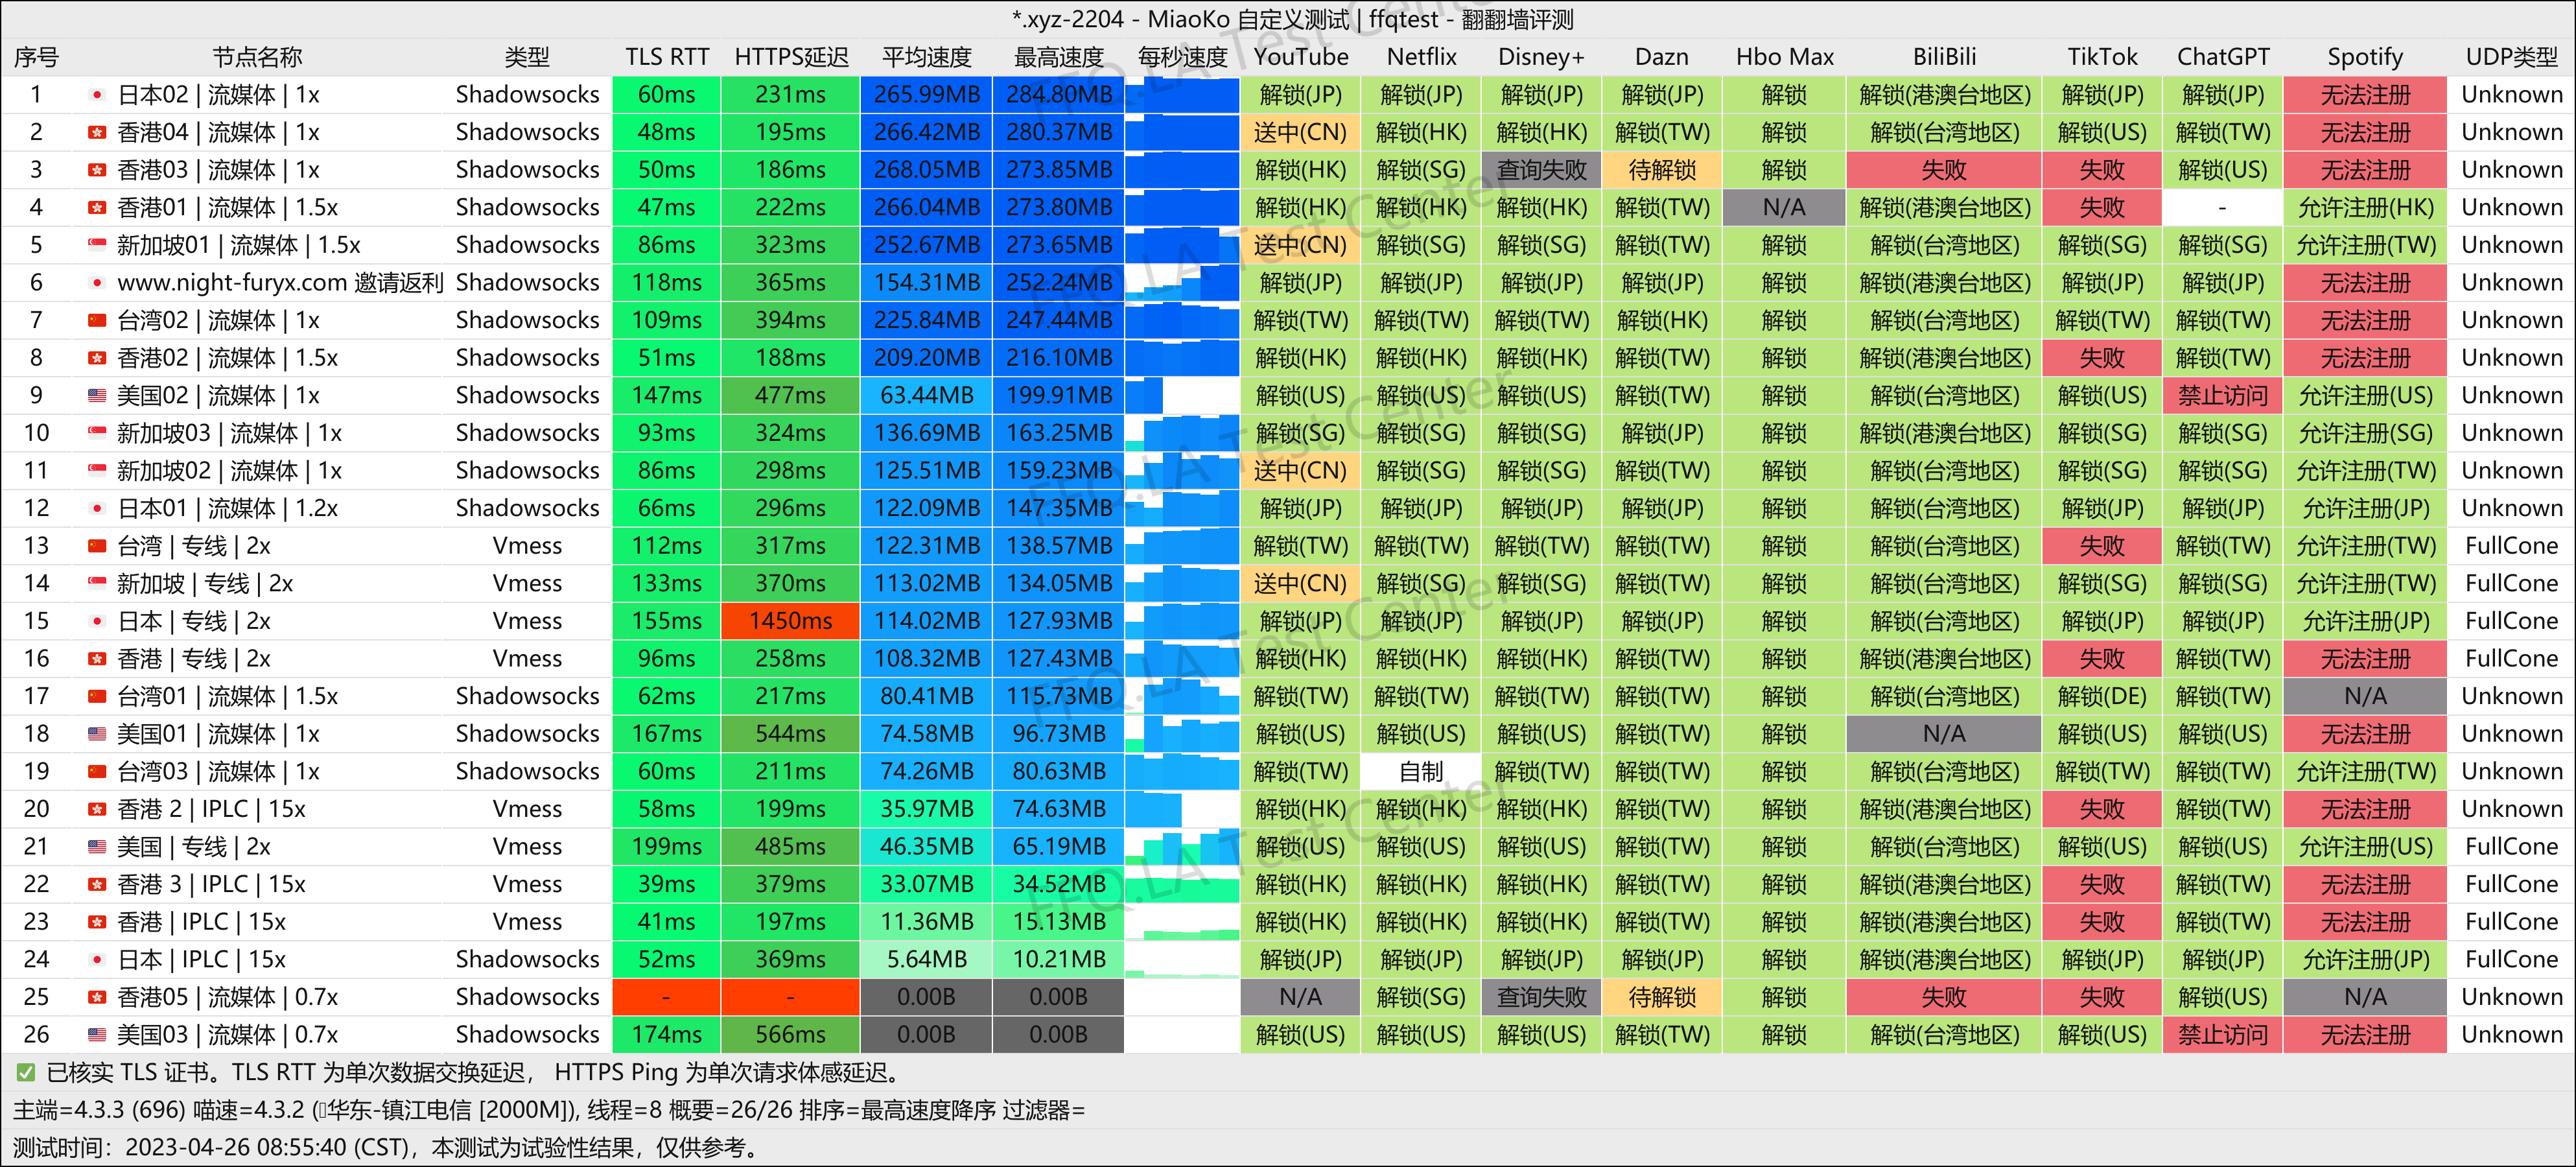Click the US flag beside 美国03
Screen dimensions: 2576x1167
tap(97, 1034)
